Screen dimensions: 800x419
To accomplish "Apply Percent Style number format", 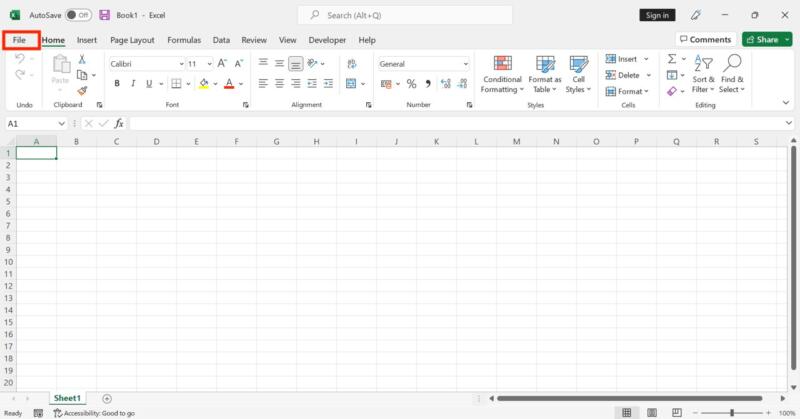I will pos(411,84).
